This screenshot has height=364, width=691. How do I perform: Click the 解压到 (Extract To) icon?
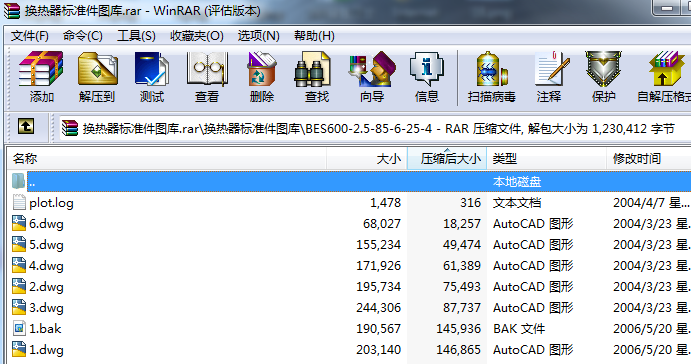click(97, 69)
